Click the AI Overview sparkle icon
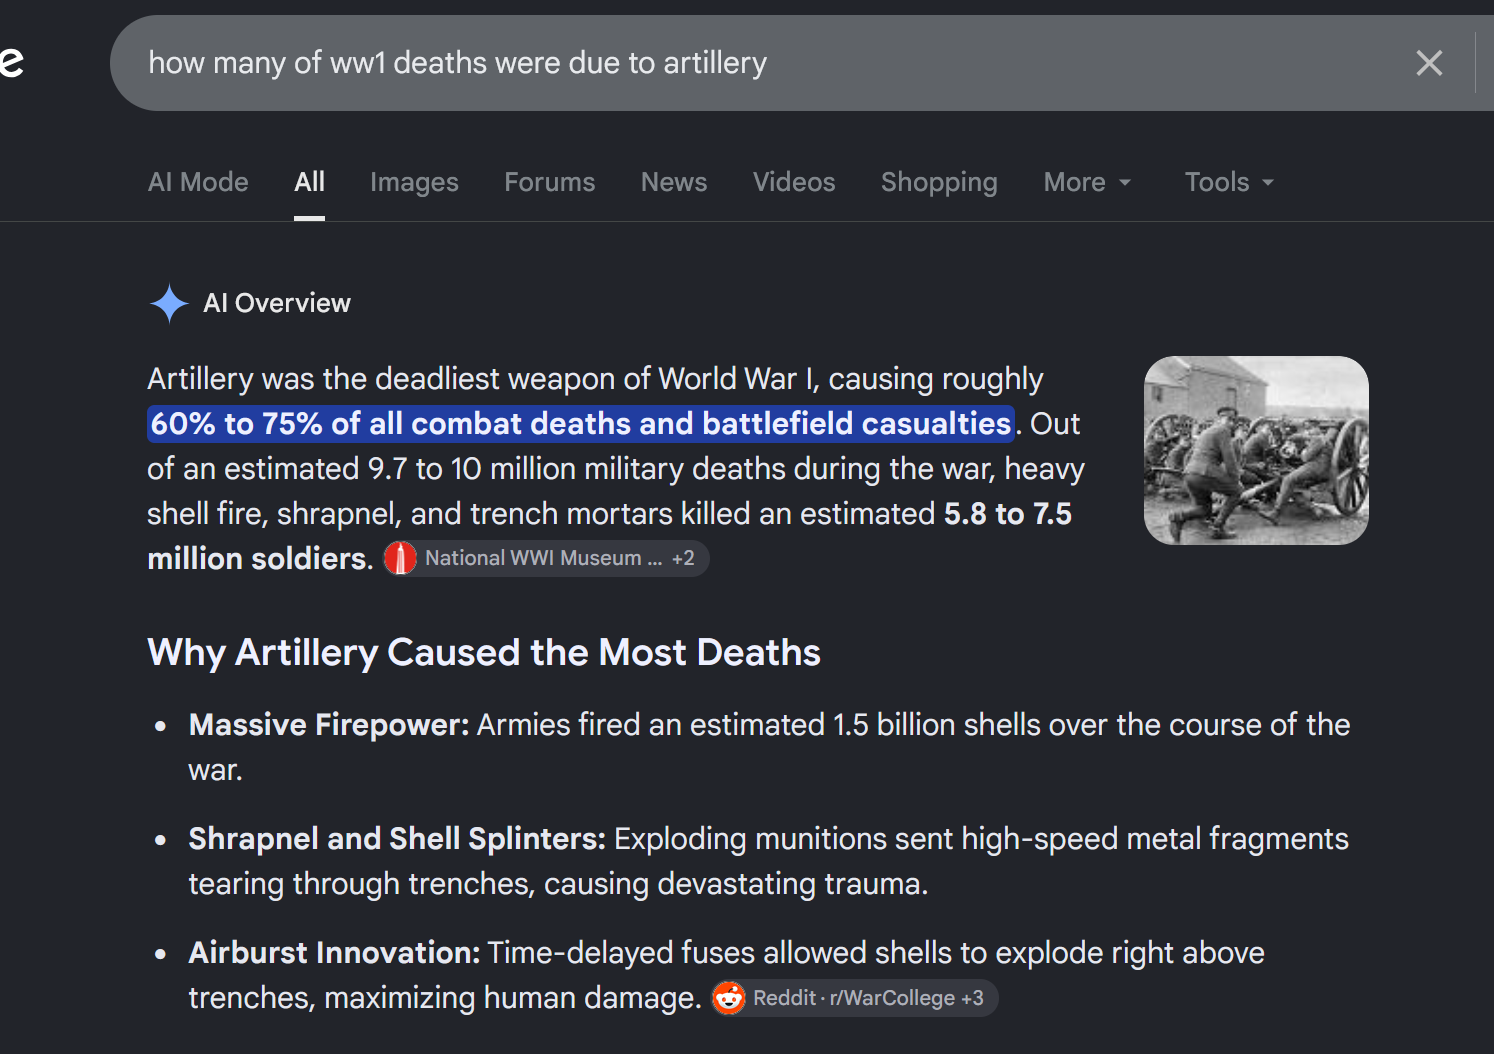This screenshot has height=1054, width=1494. click(169, 303)
